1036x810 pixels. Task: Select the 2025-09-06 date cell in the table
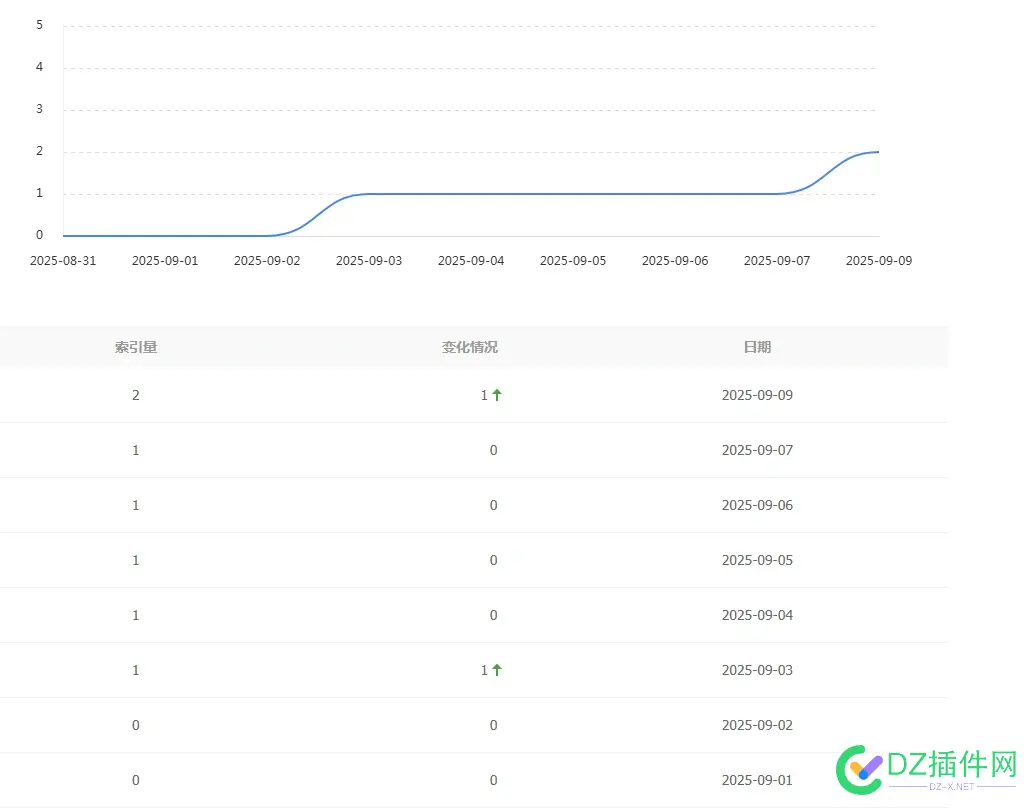tap(757, 505)
